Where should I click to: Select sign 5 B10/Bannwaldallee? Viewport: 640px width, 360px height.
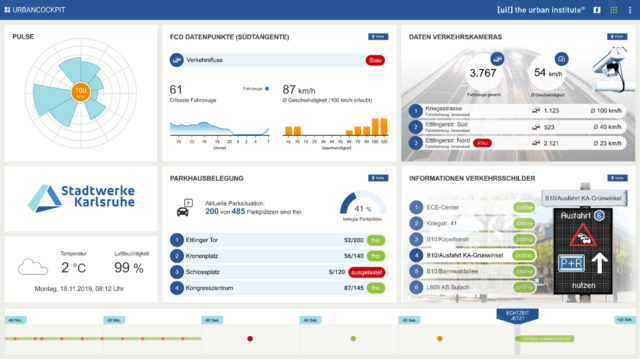473,271
